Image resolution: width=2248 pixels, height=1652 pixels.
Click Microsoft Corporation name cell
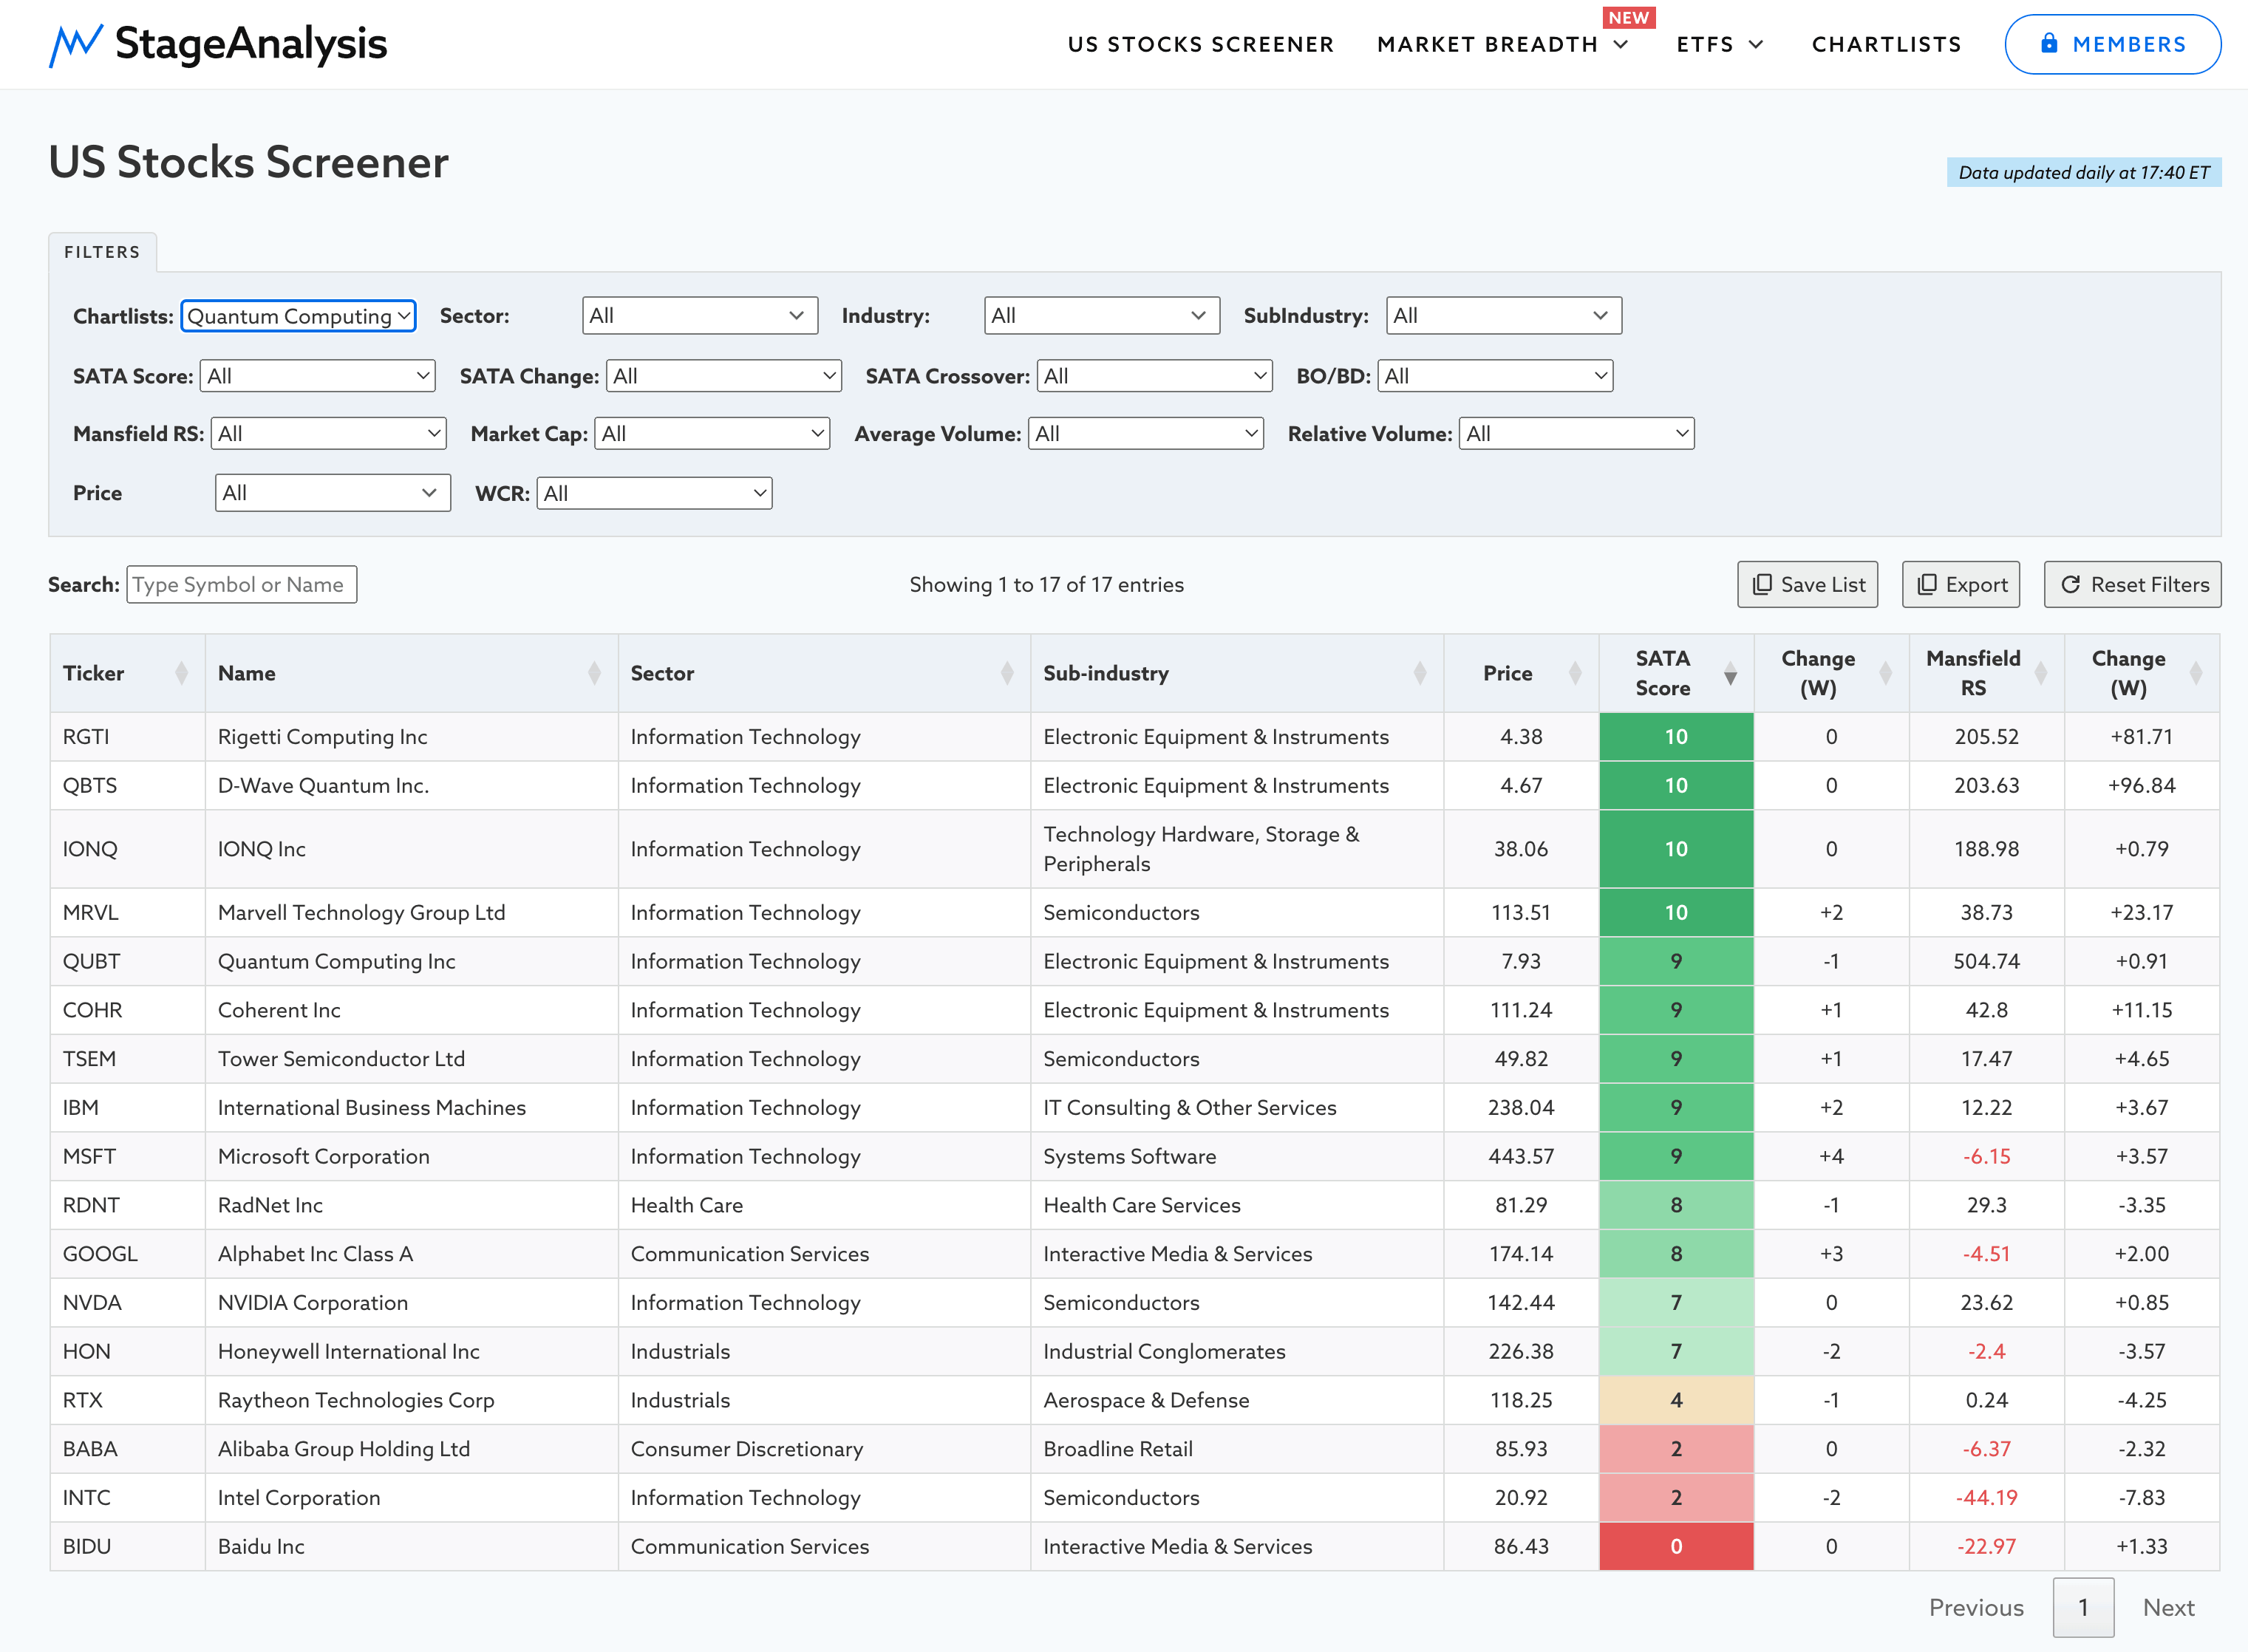click(412, 1157)
